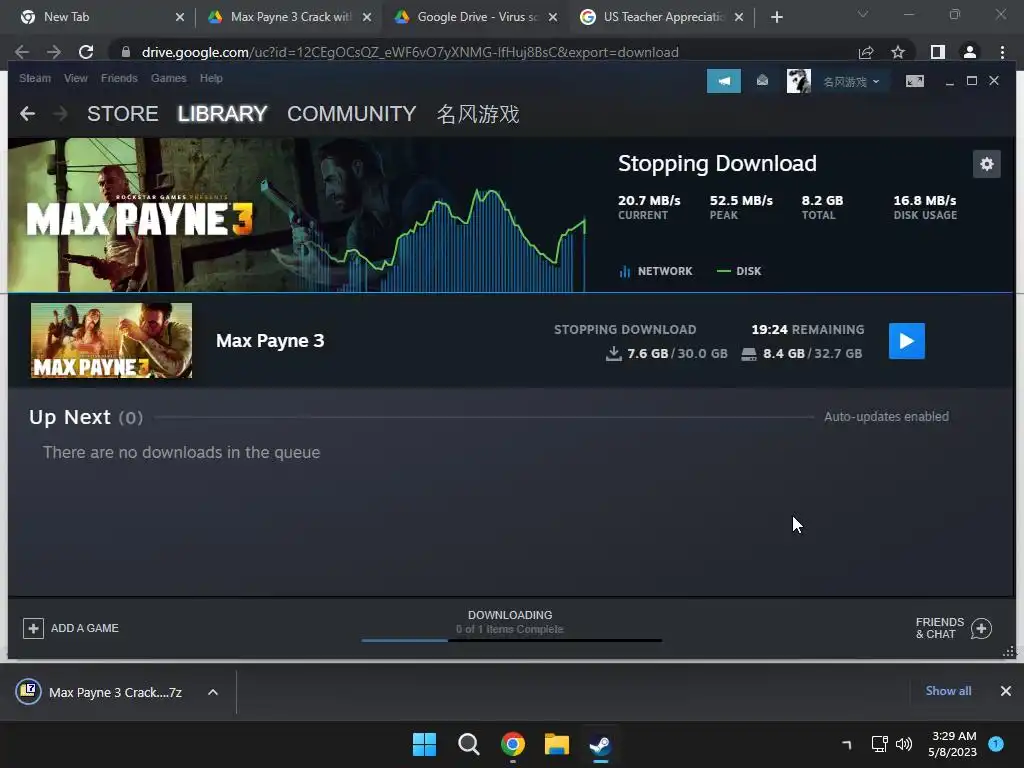Open the View menu
The image size is (1024, 768).
[76, 78]
